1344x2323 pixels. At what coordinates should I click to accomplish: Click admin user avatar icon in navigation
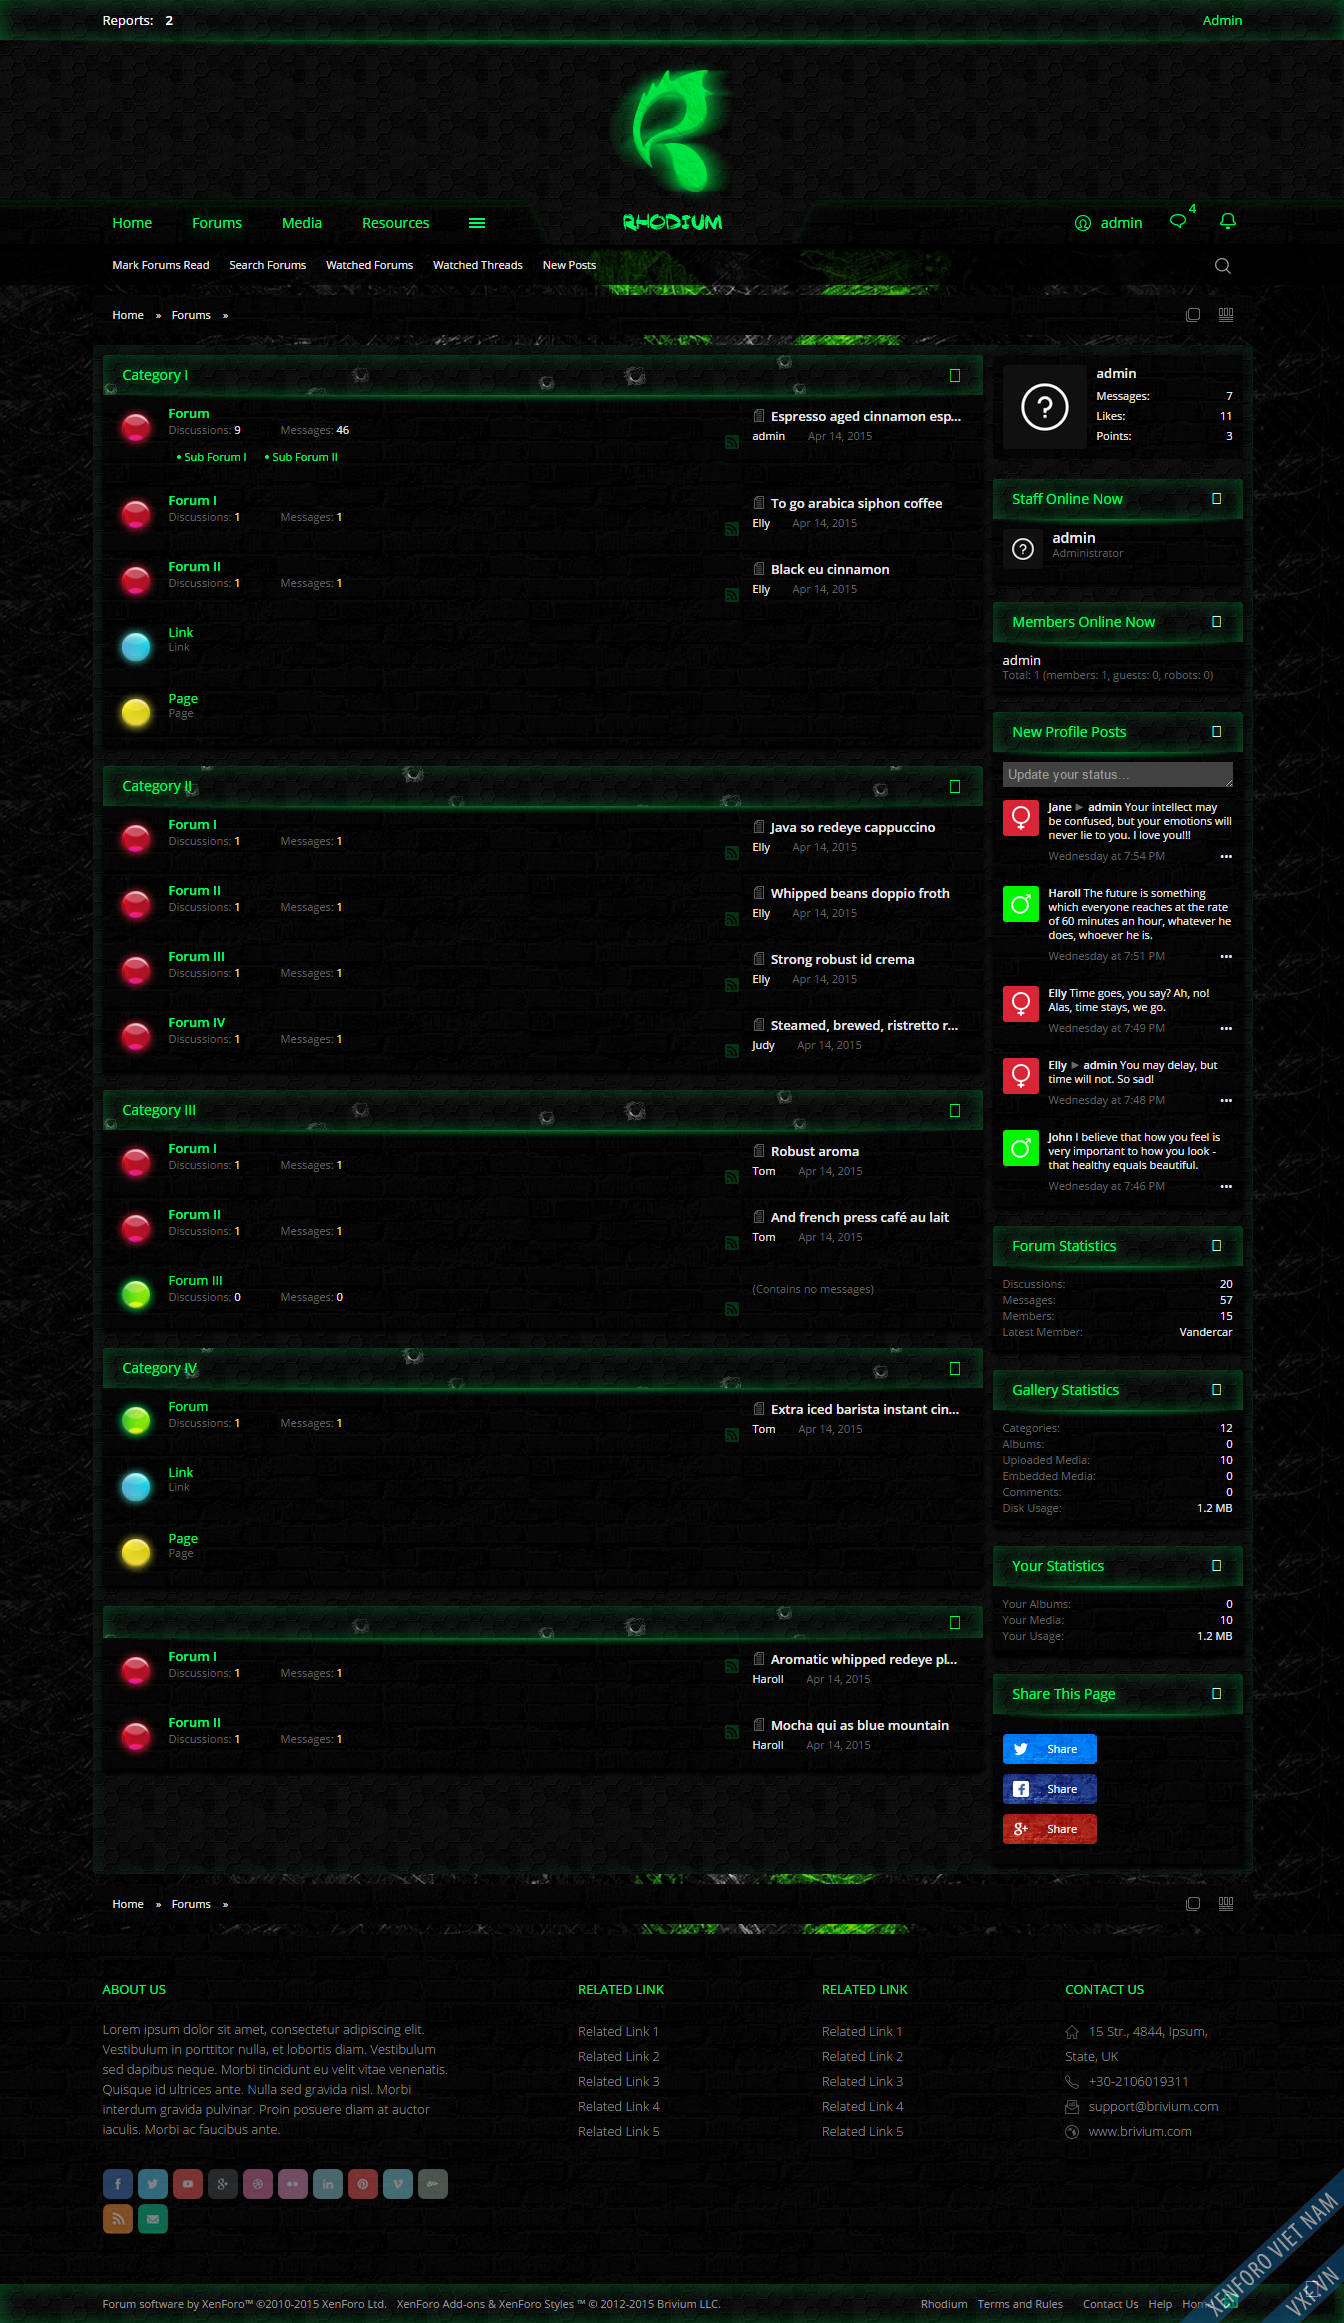1083,223
